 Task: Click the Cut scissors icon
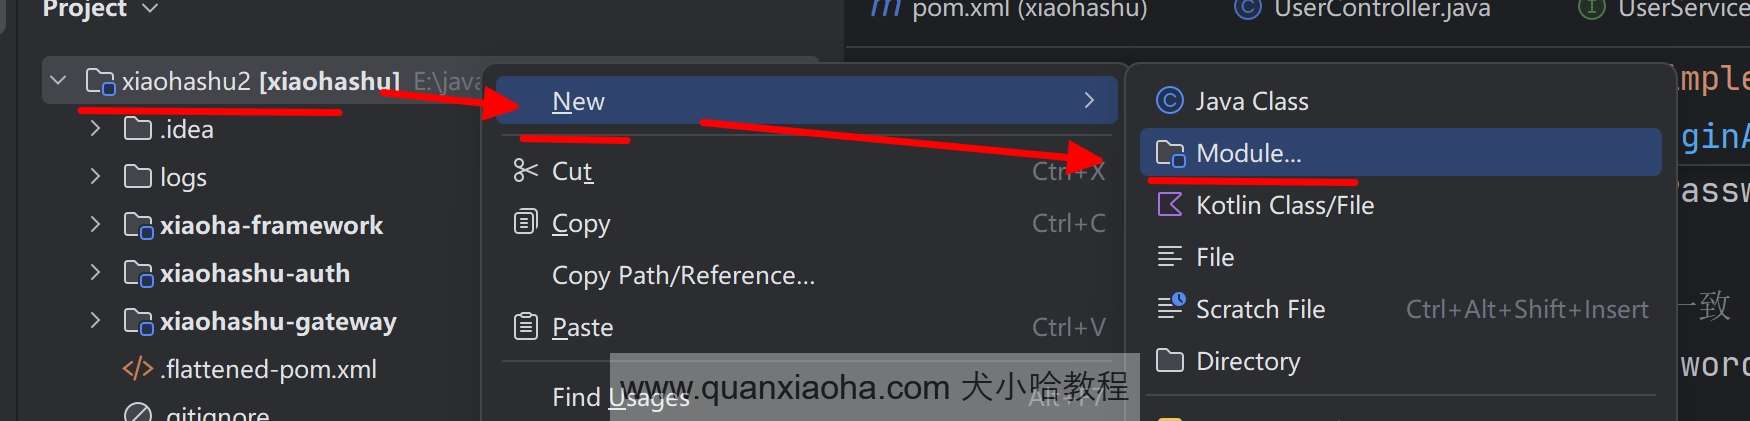click(525, 171)
